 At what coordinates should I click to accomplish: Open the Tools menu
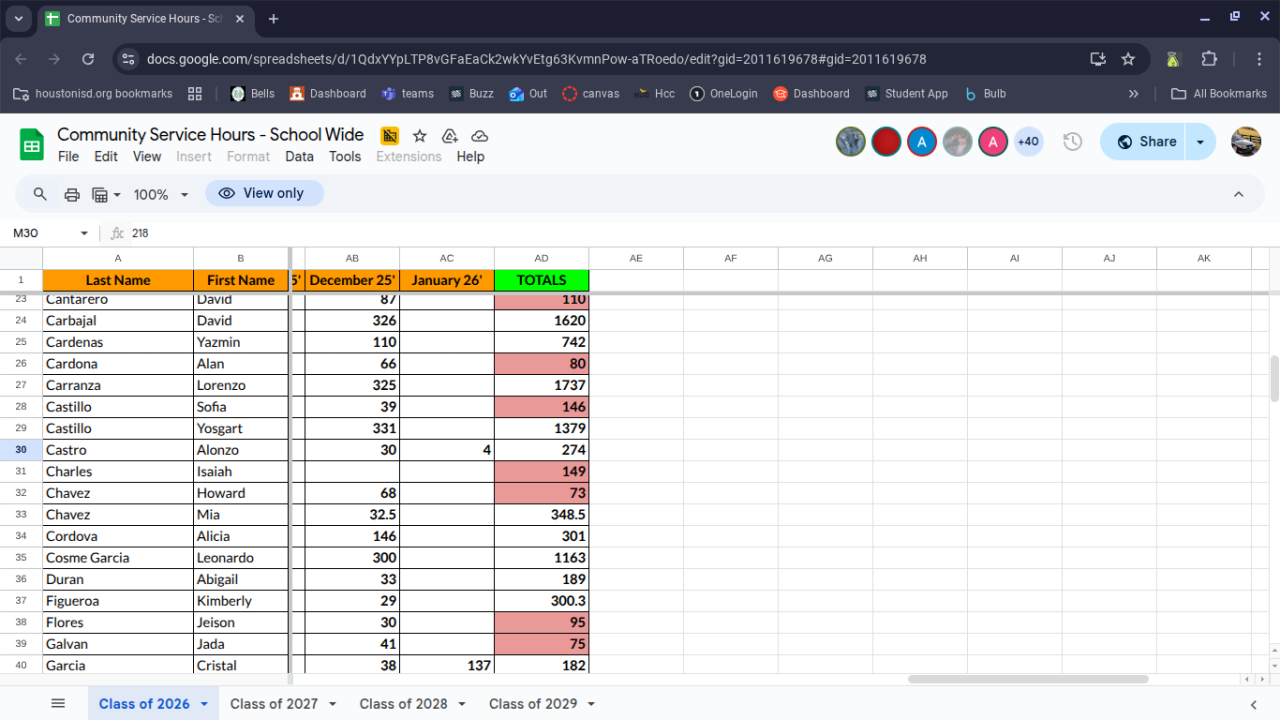point(345,156)
